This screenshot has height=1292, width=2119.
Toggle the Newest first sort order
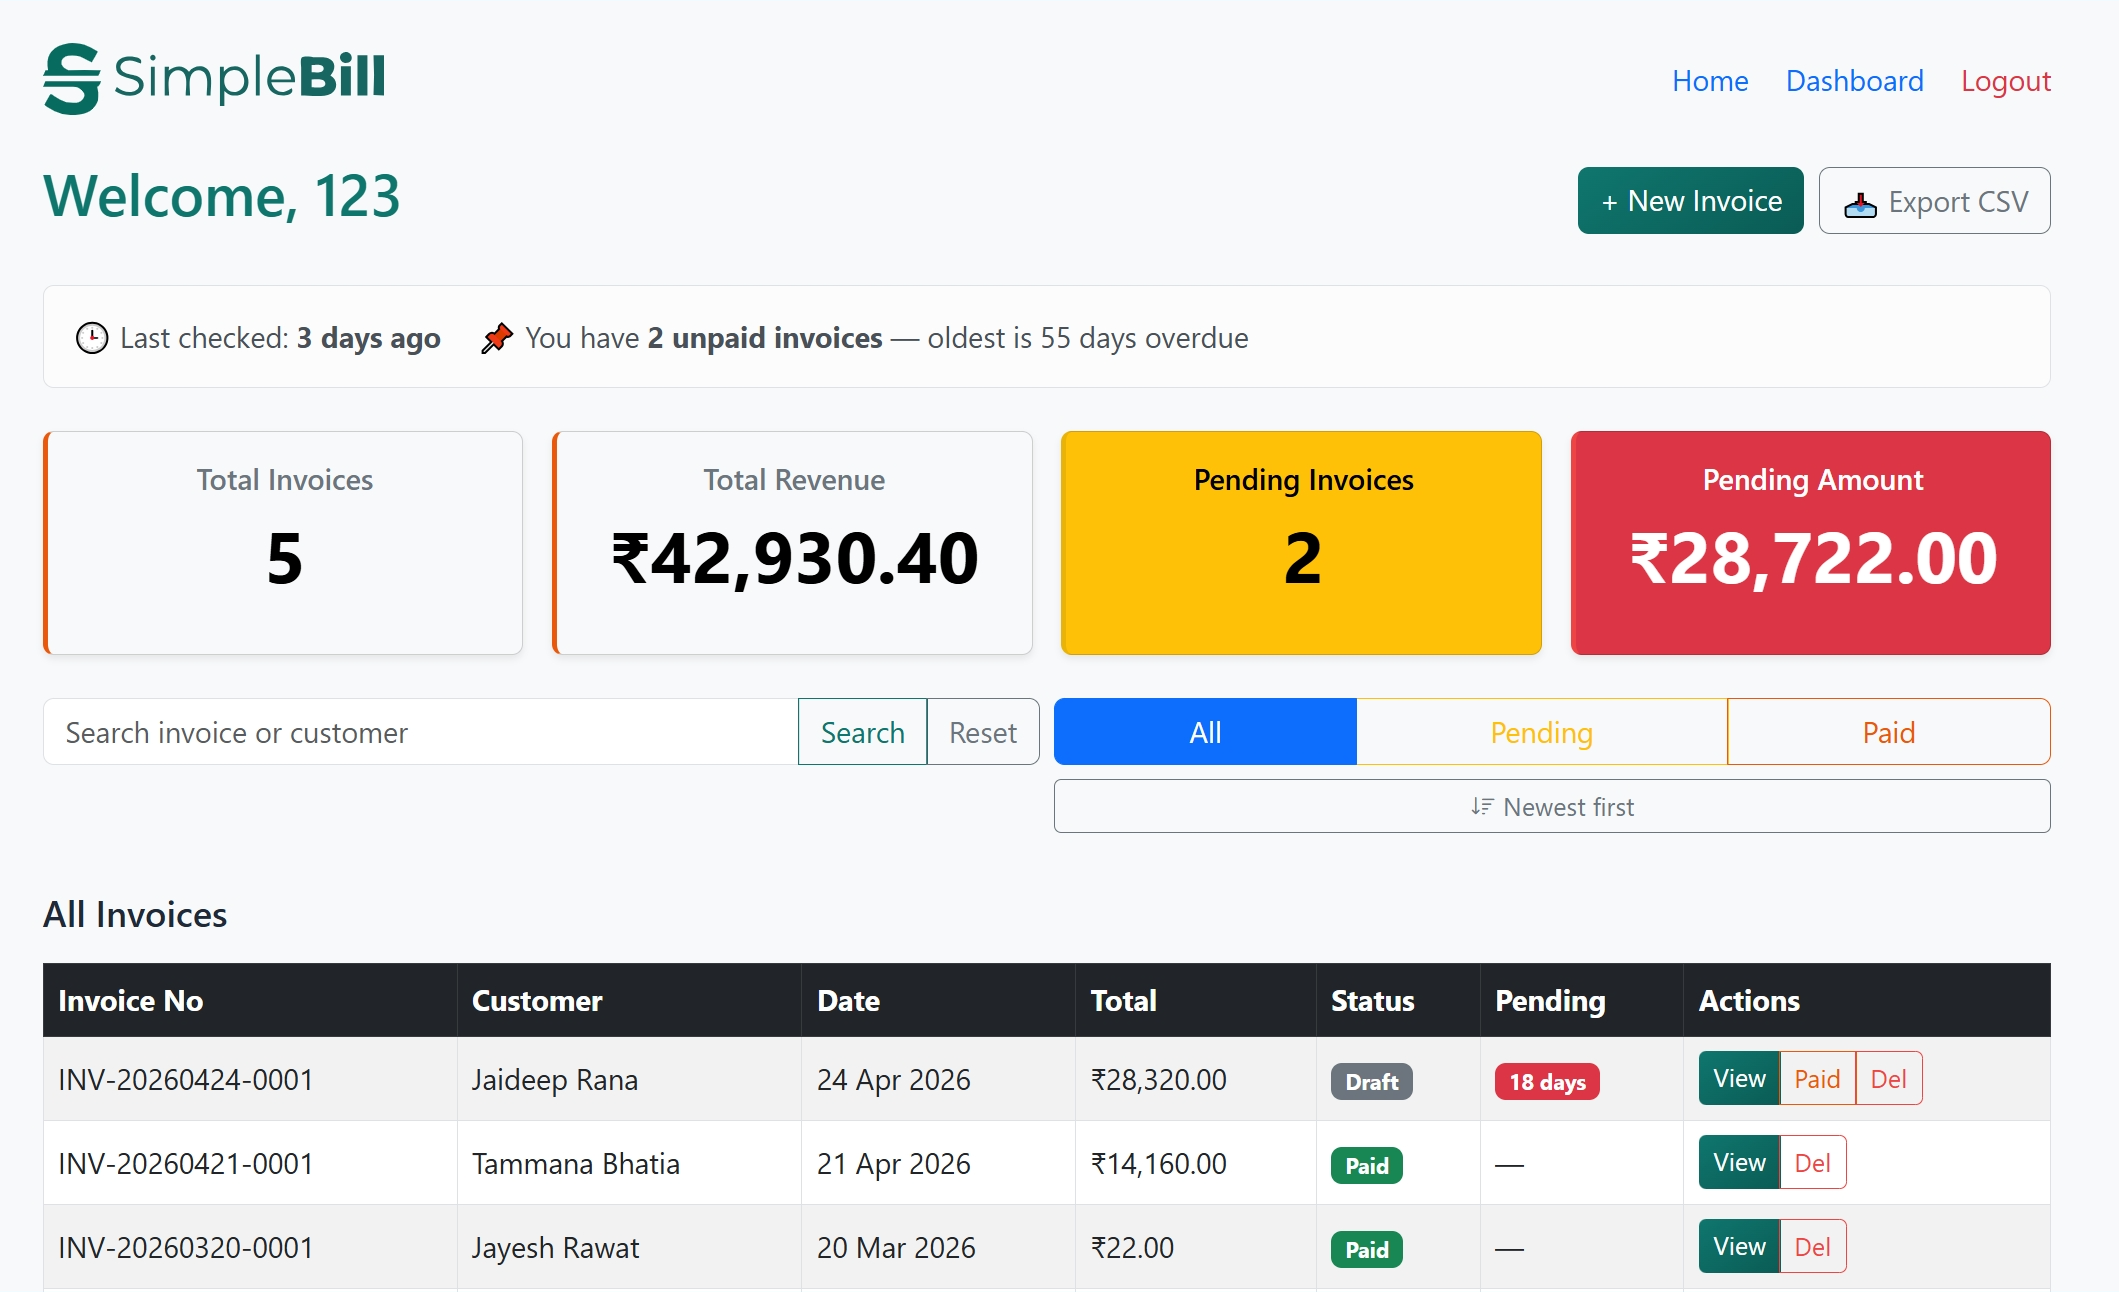1552,806
